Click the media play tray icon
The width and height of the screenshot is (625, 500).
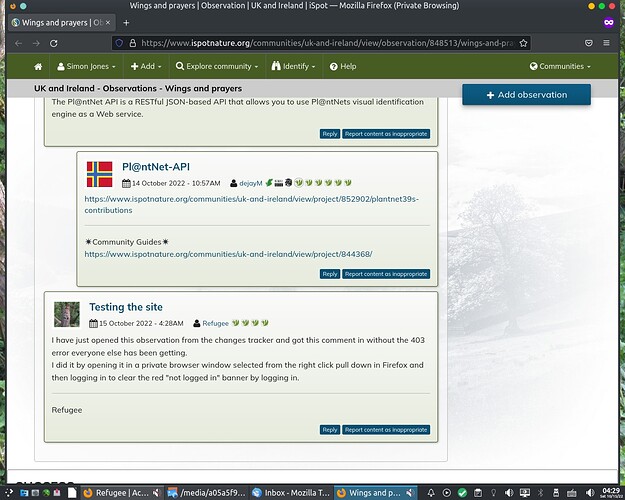446,493
